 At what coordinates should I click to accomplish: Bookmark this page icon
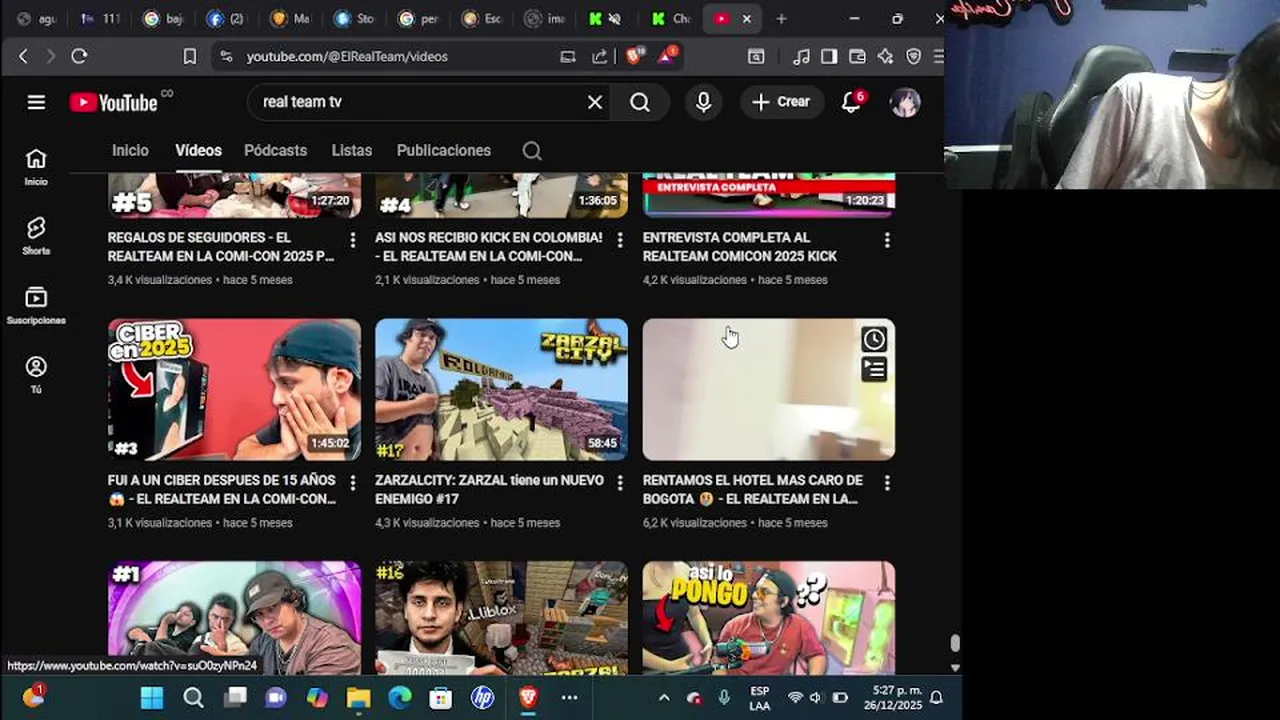coord(190,57)
